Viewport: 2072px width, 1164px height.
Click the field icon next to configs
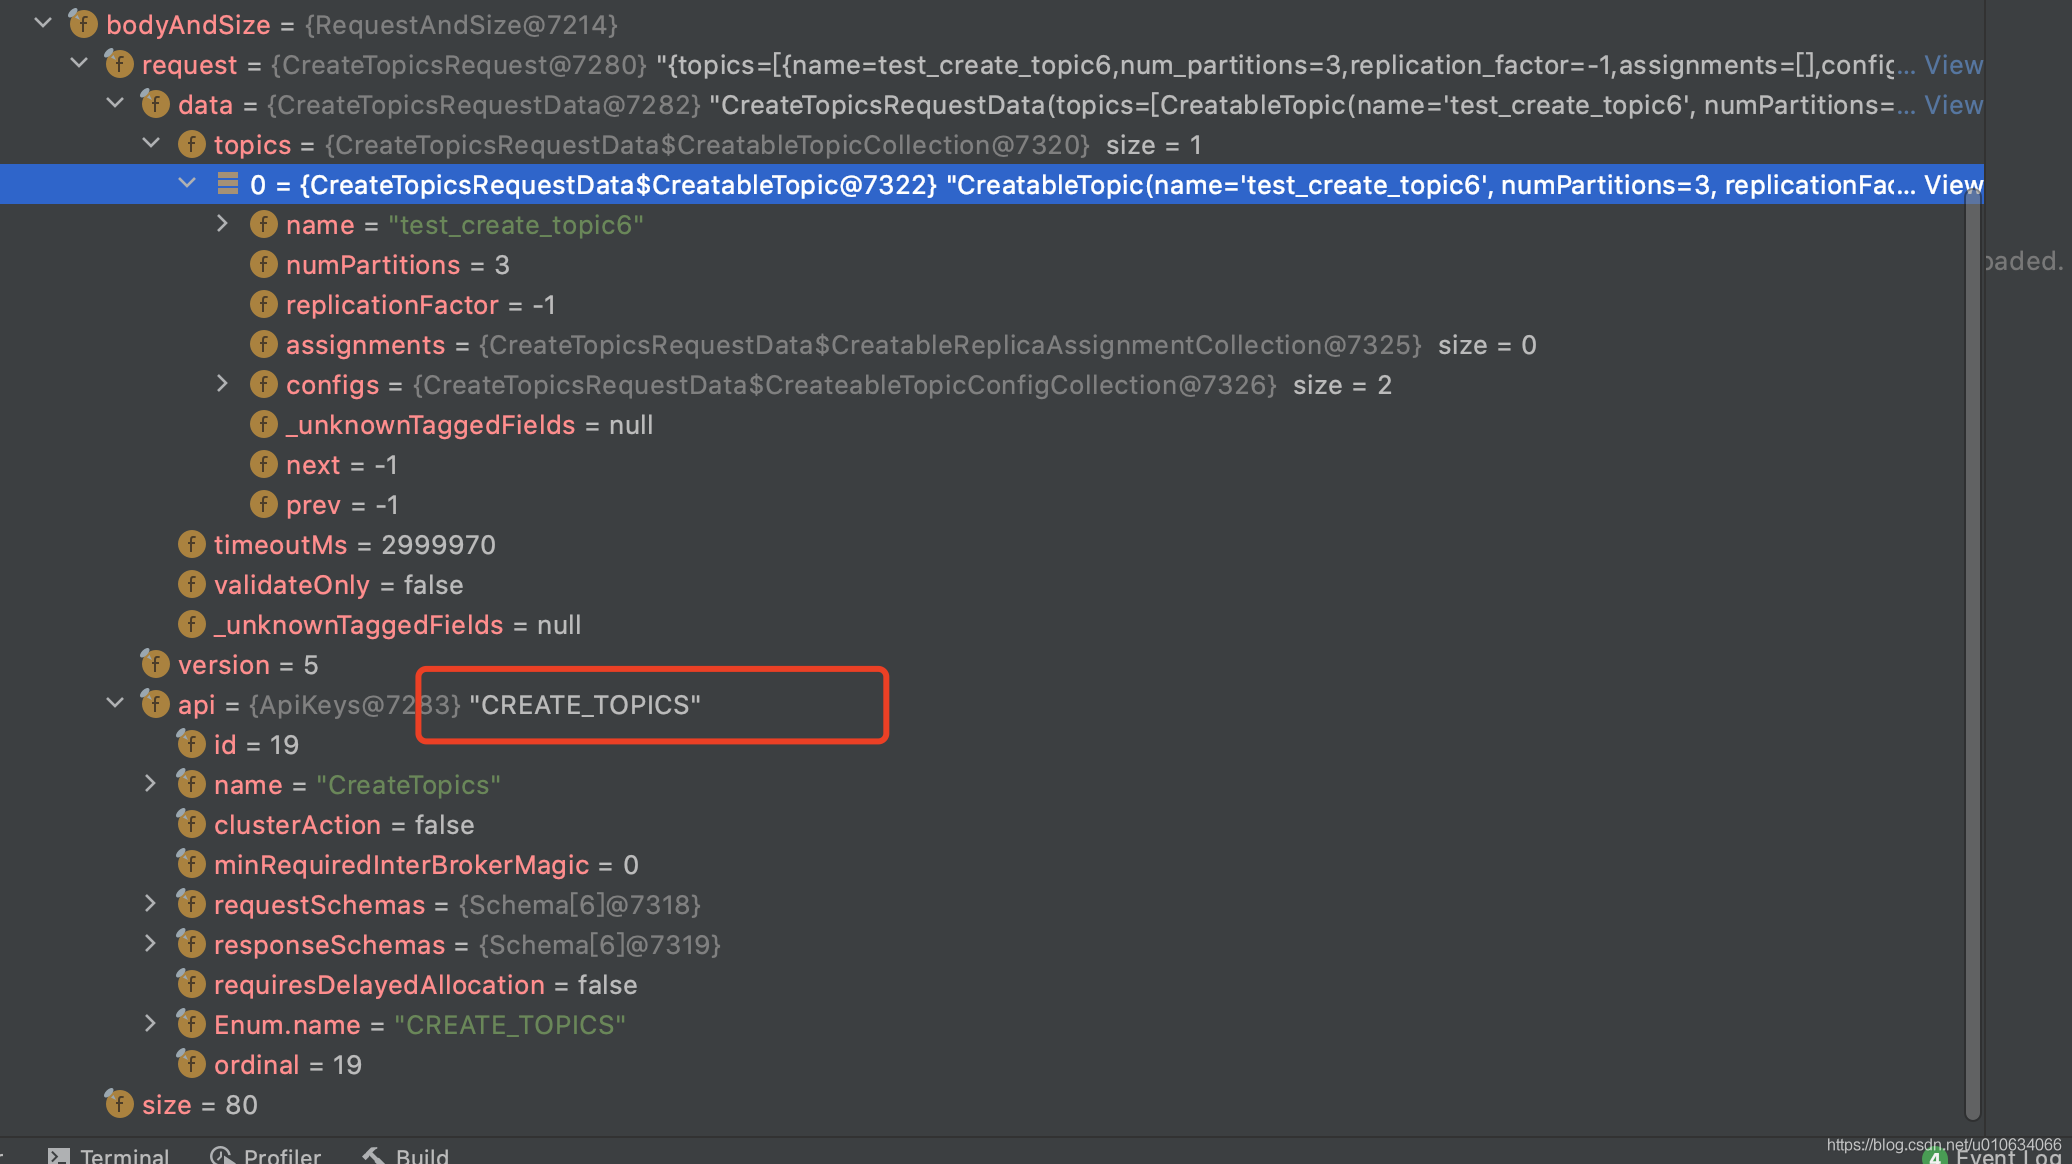[x=263, y=384]
